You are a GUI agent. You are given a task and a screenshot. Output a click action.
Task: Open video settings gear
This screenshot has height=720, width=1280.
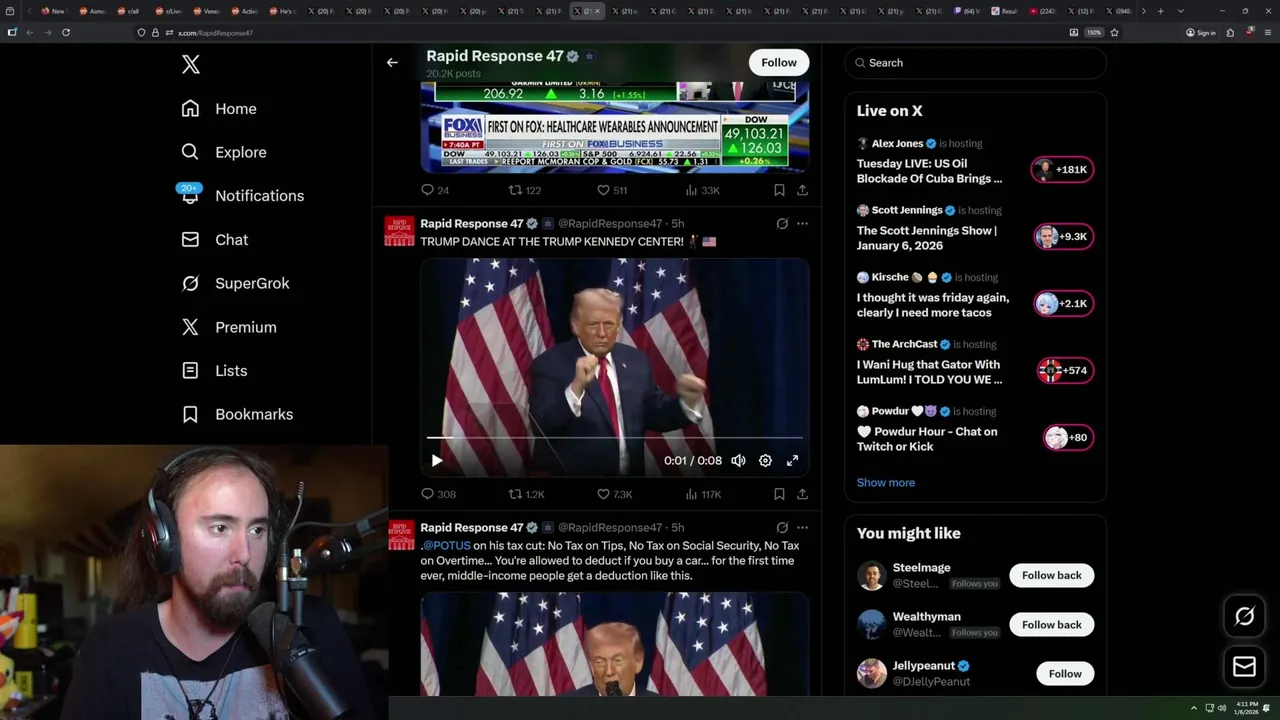(765, 460)
